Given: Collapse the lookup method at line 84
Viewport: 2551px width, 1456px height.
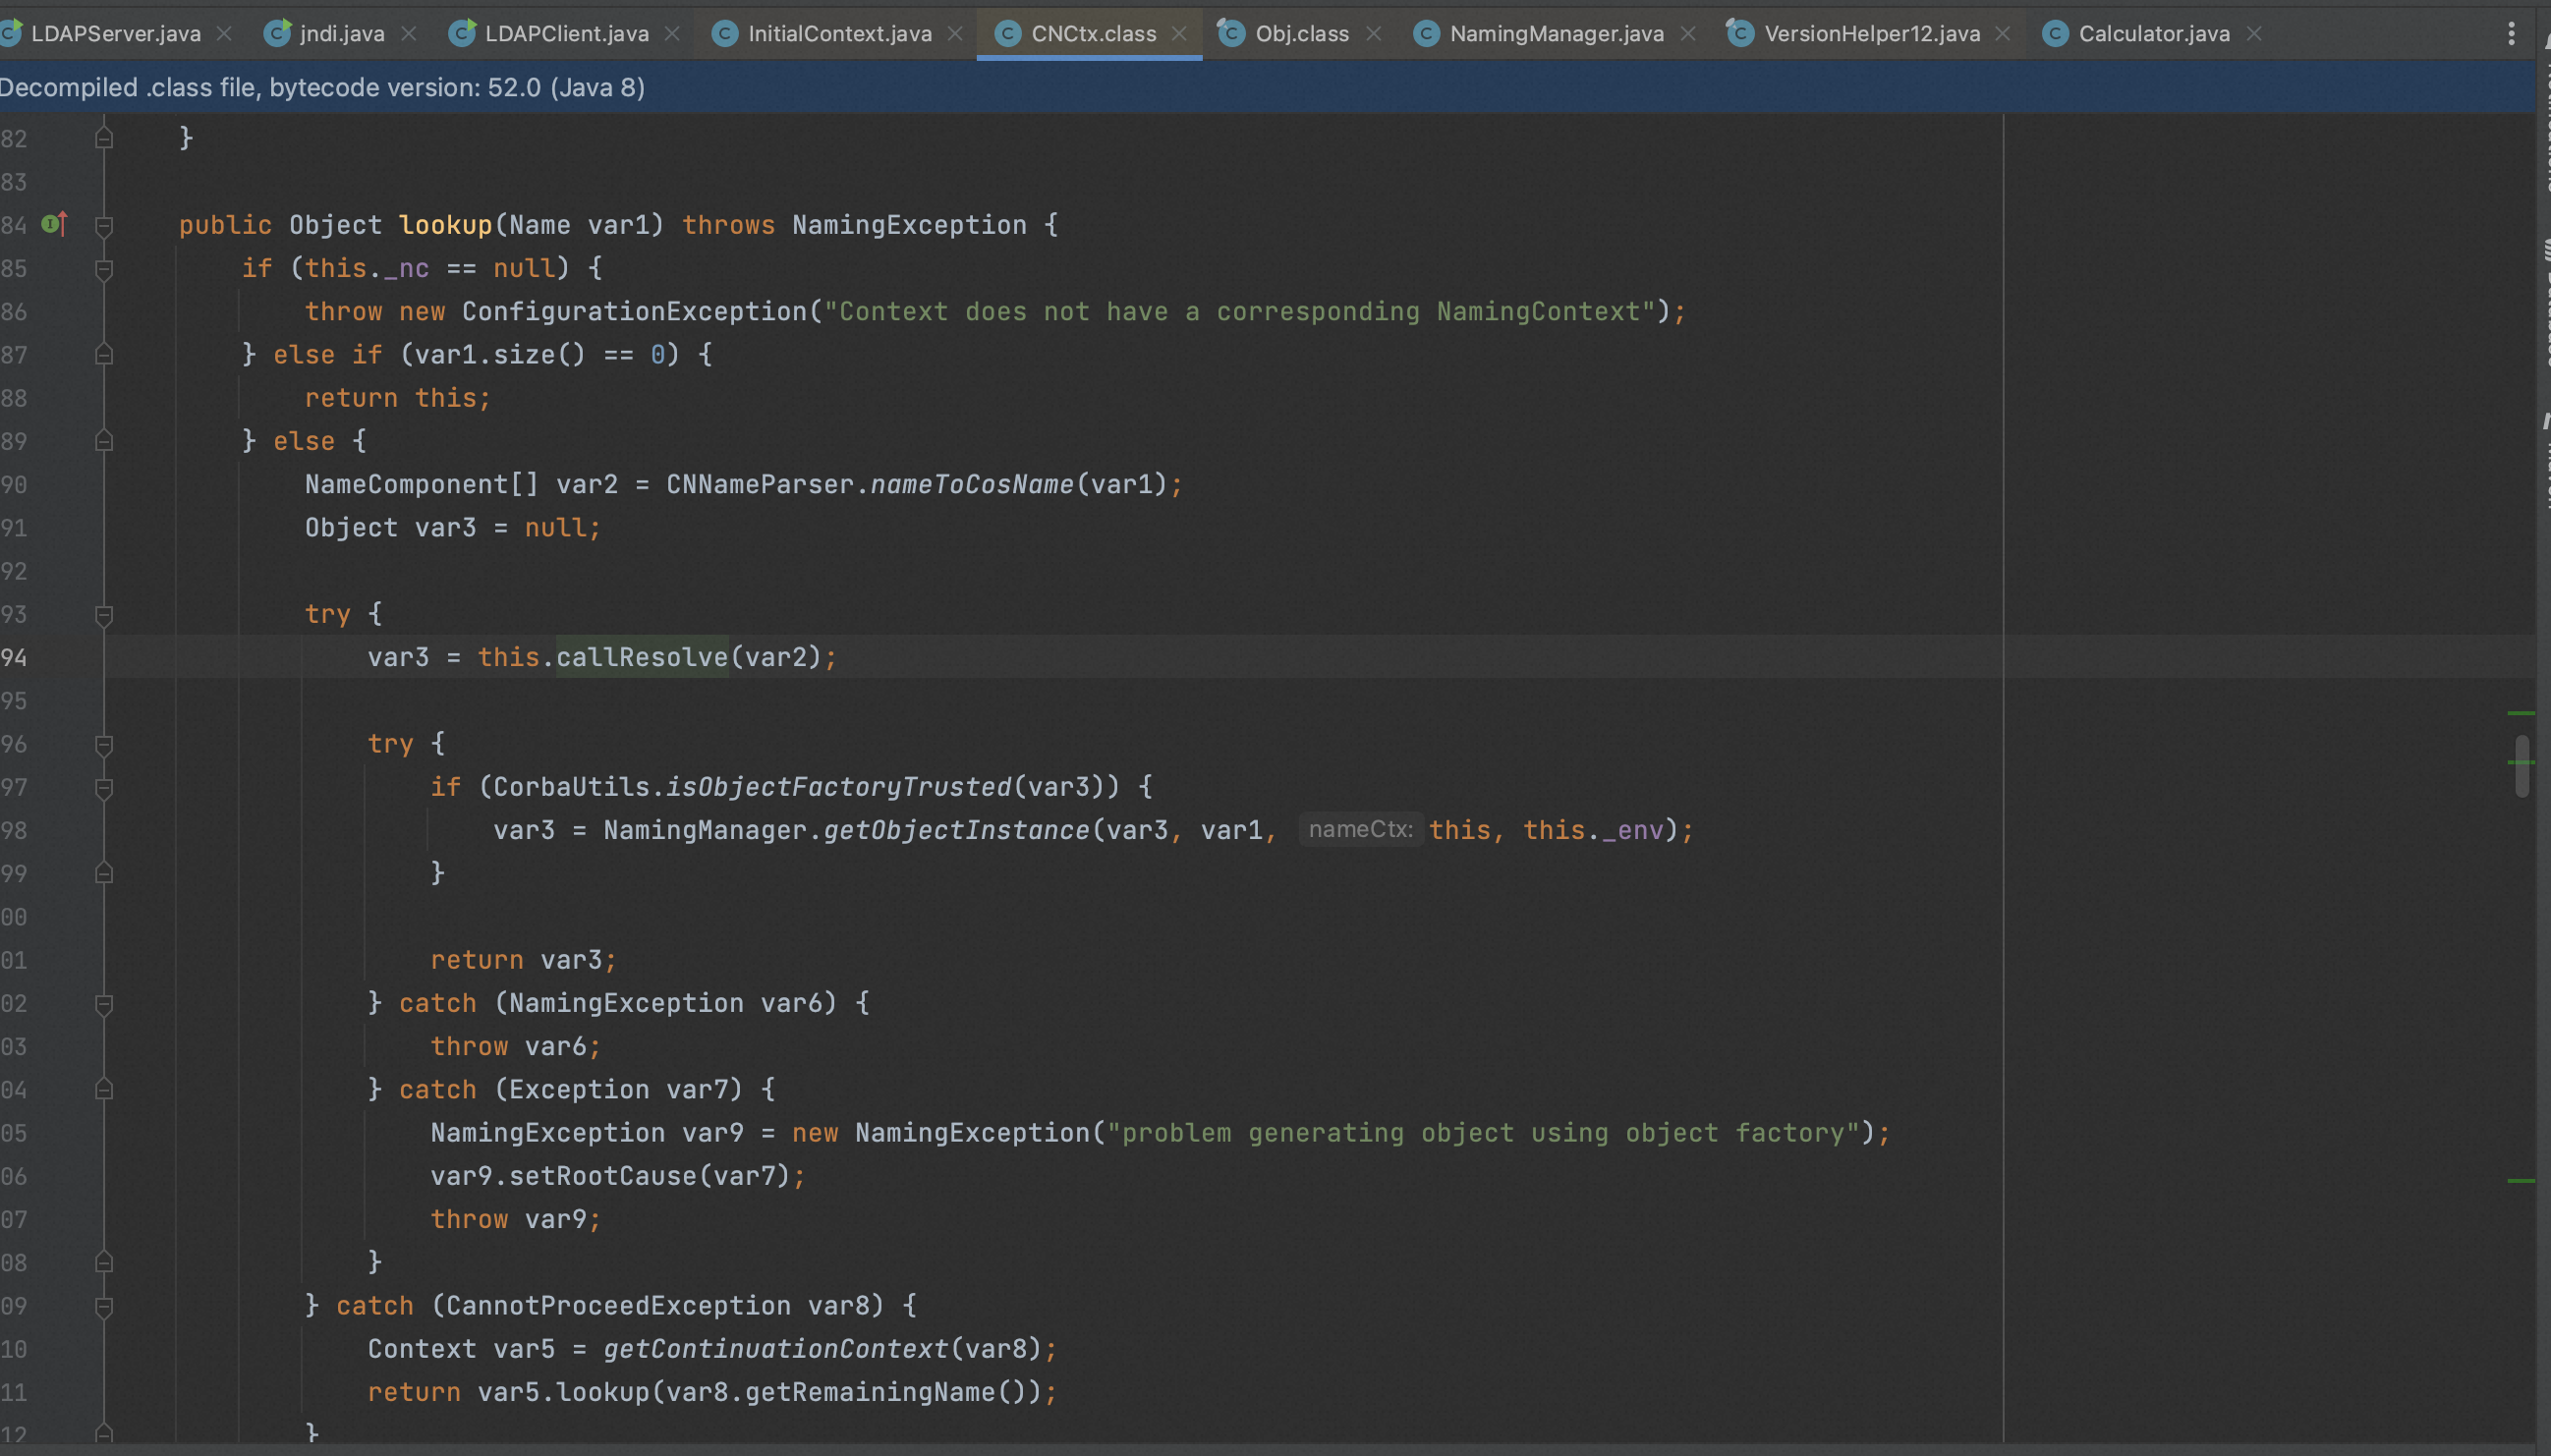Looking at the screenshot, I should pos(104,226).
